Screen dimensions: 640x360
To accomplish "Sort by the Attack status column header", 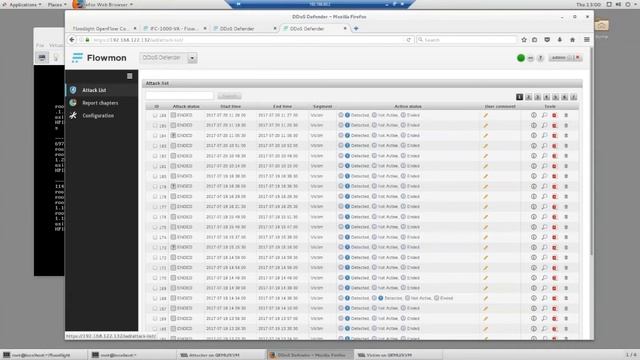I will 186,107.
